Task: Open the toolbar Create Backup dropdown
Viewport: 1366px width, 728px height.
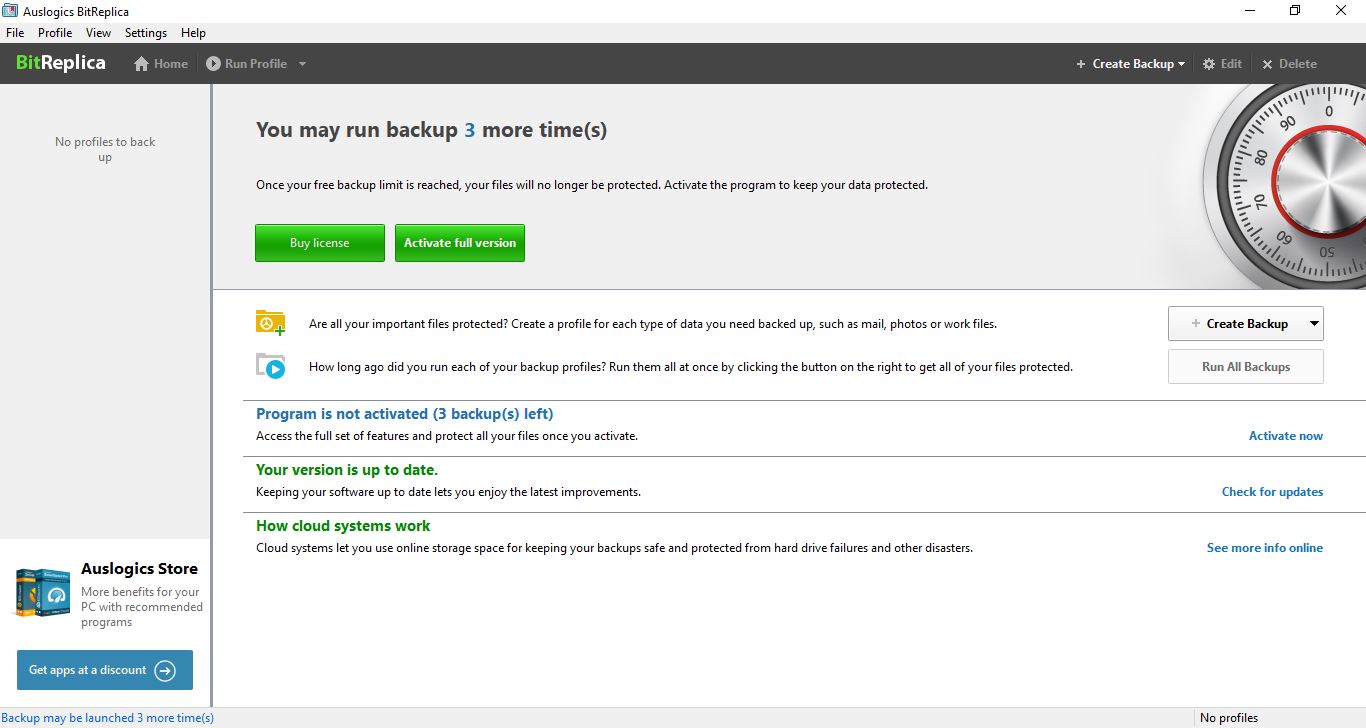Action: tap(1130, 63)
